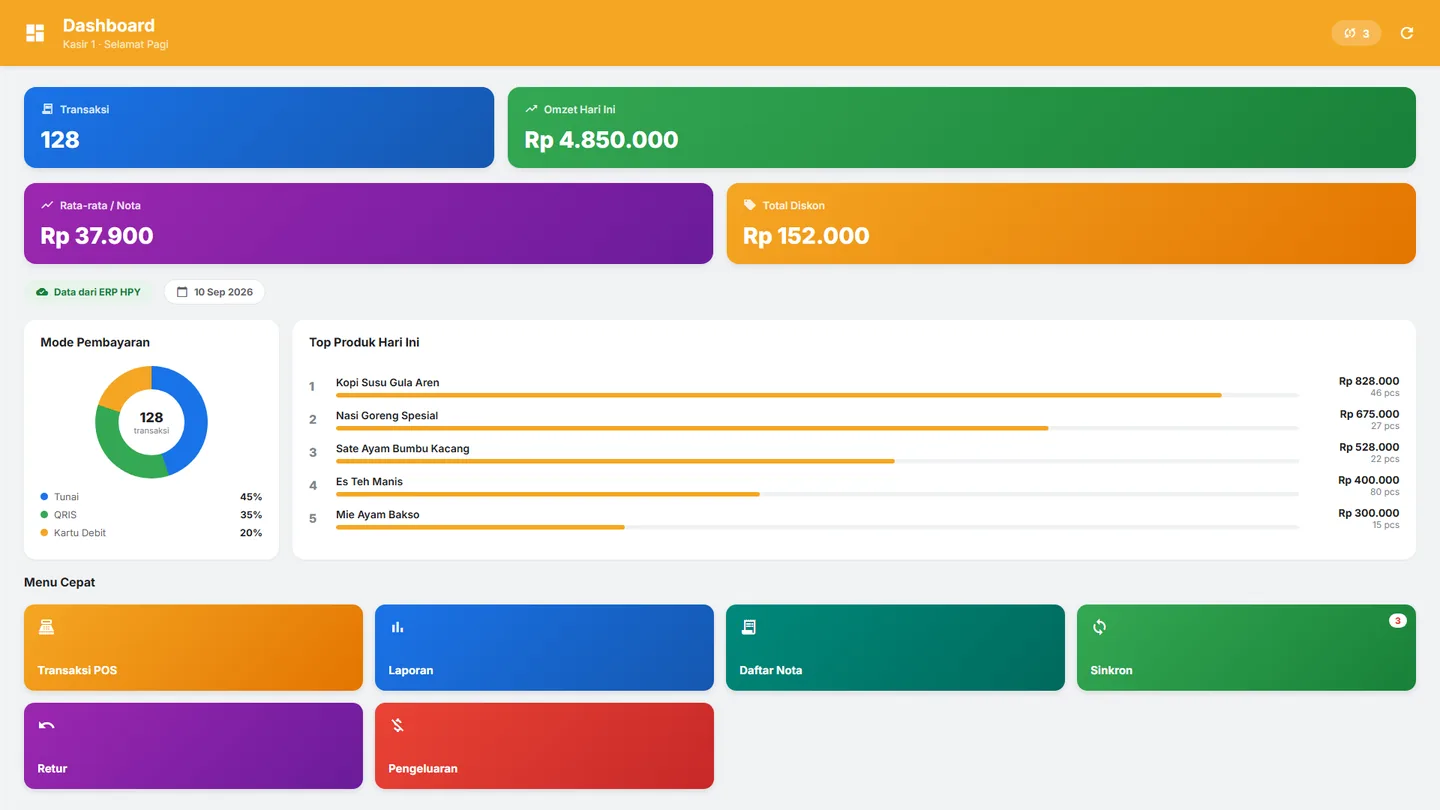Click the 10 Sep 2026 date text

coord(223,292)
